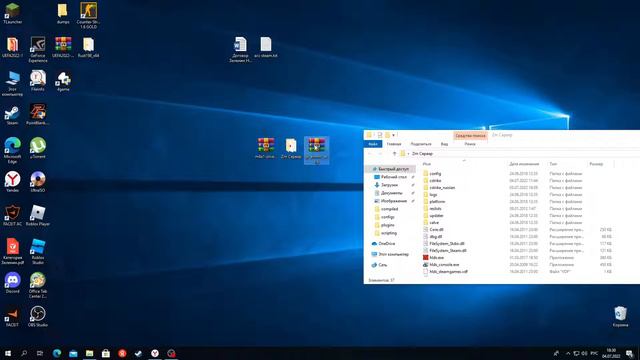This screenshot has height=360, width=640.
Task: Open the uTorrent desktop shortcut
Action: click(x=38, y=148)
